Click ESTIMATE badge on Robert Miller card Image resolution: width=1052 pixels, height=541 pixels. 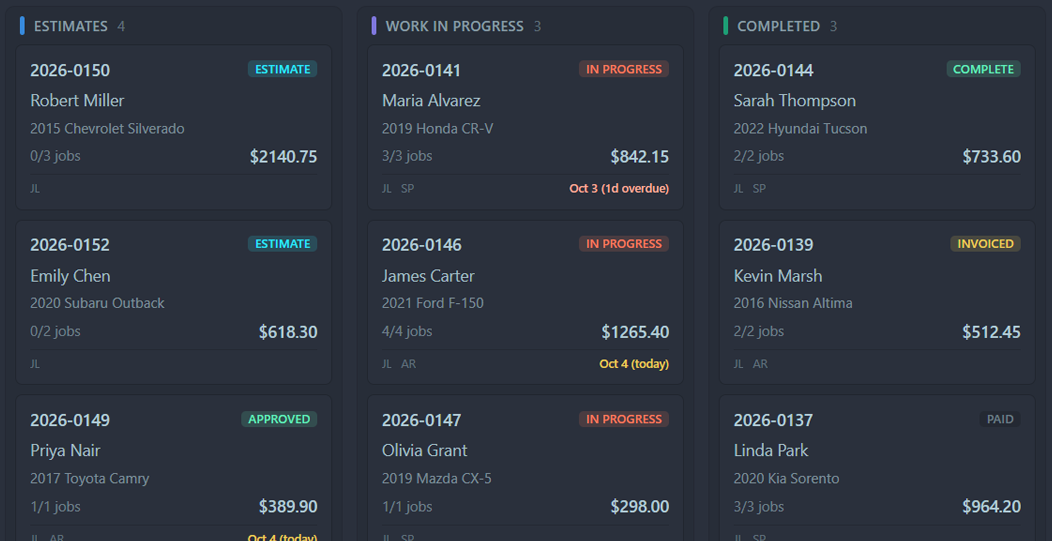click(x=282, y=69)
